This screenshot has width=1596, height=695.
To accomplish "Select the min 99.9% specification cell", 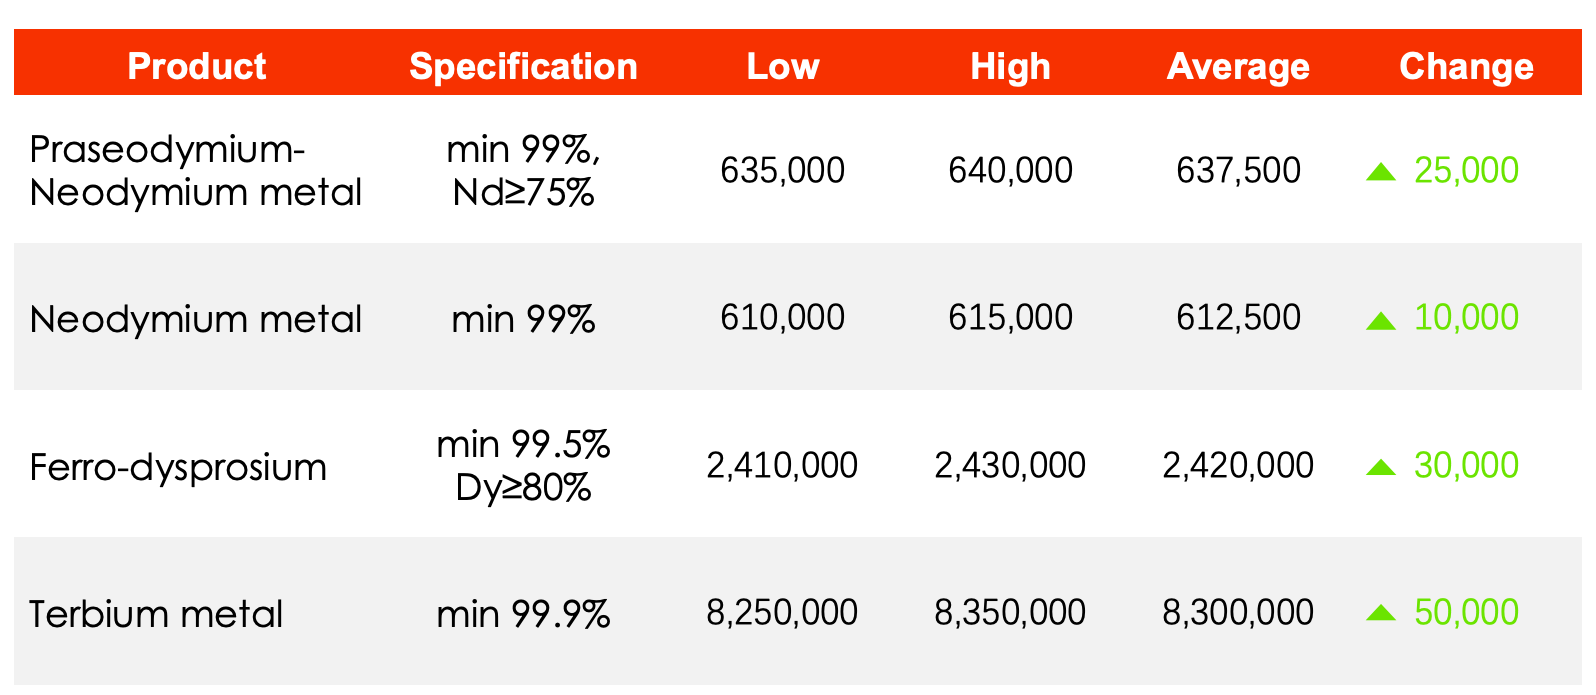I will (x=523, y=613).
